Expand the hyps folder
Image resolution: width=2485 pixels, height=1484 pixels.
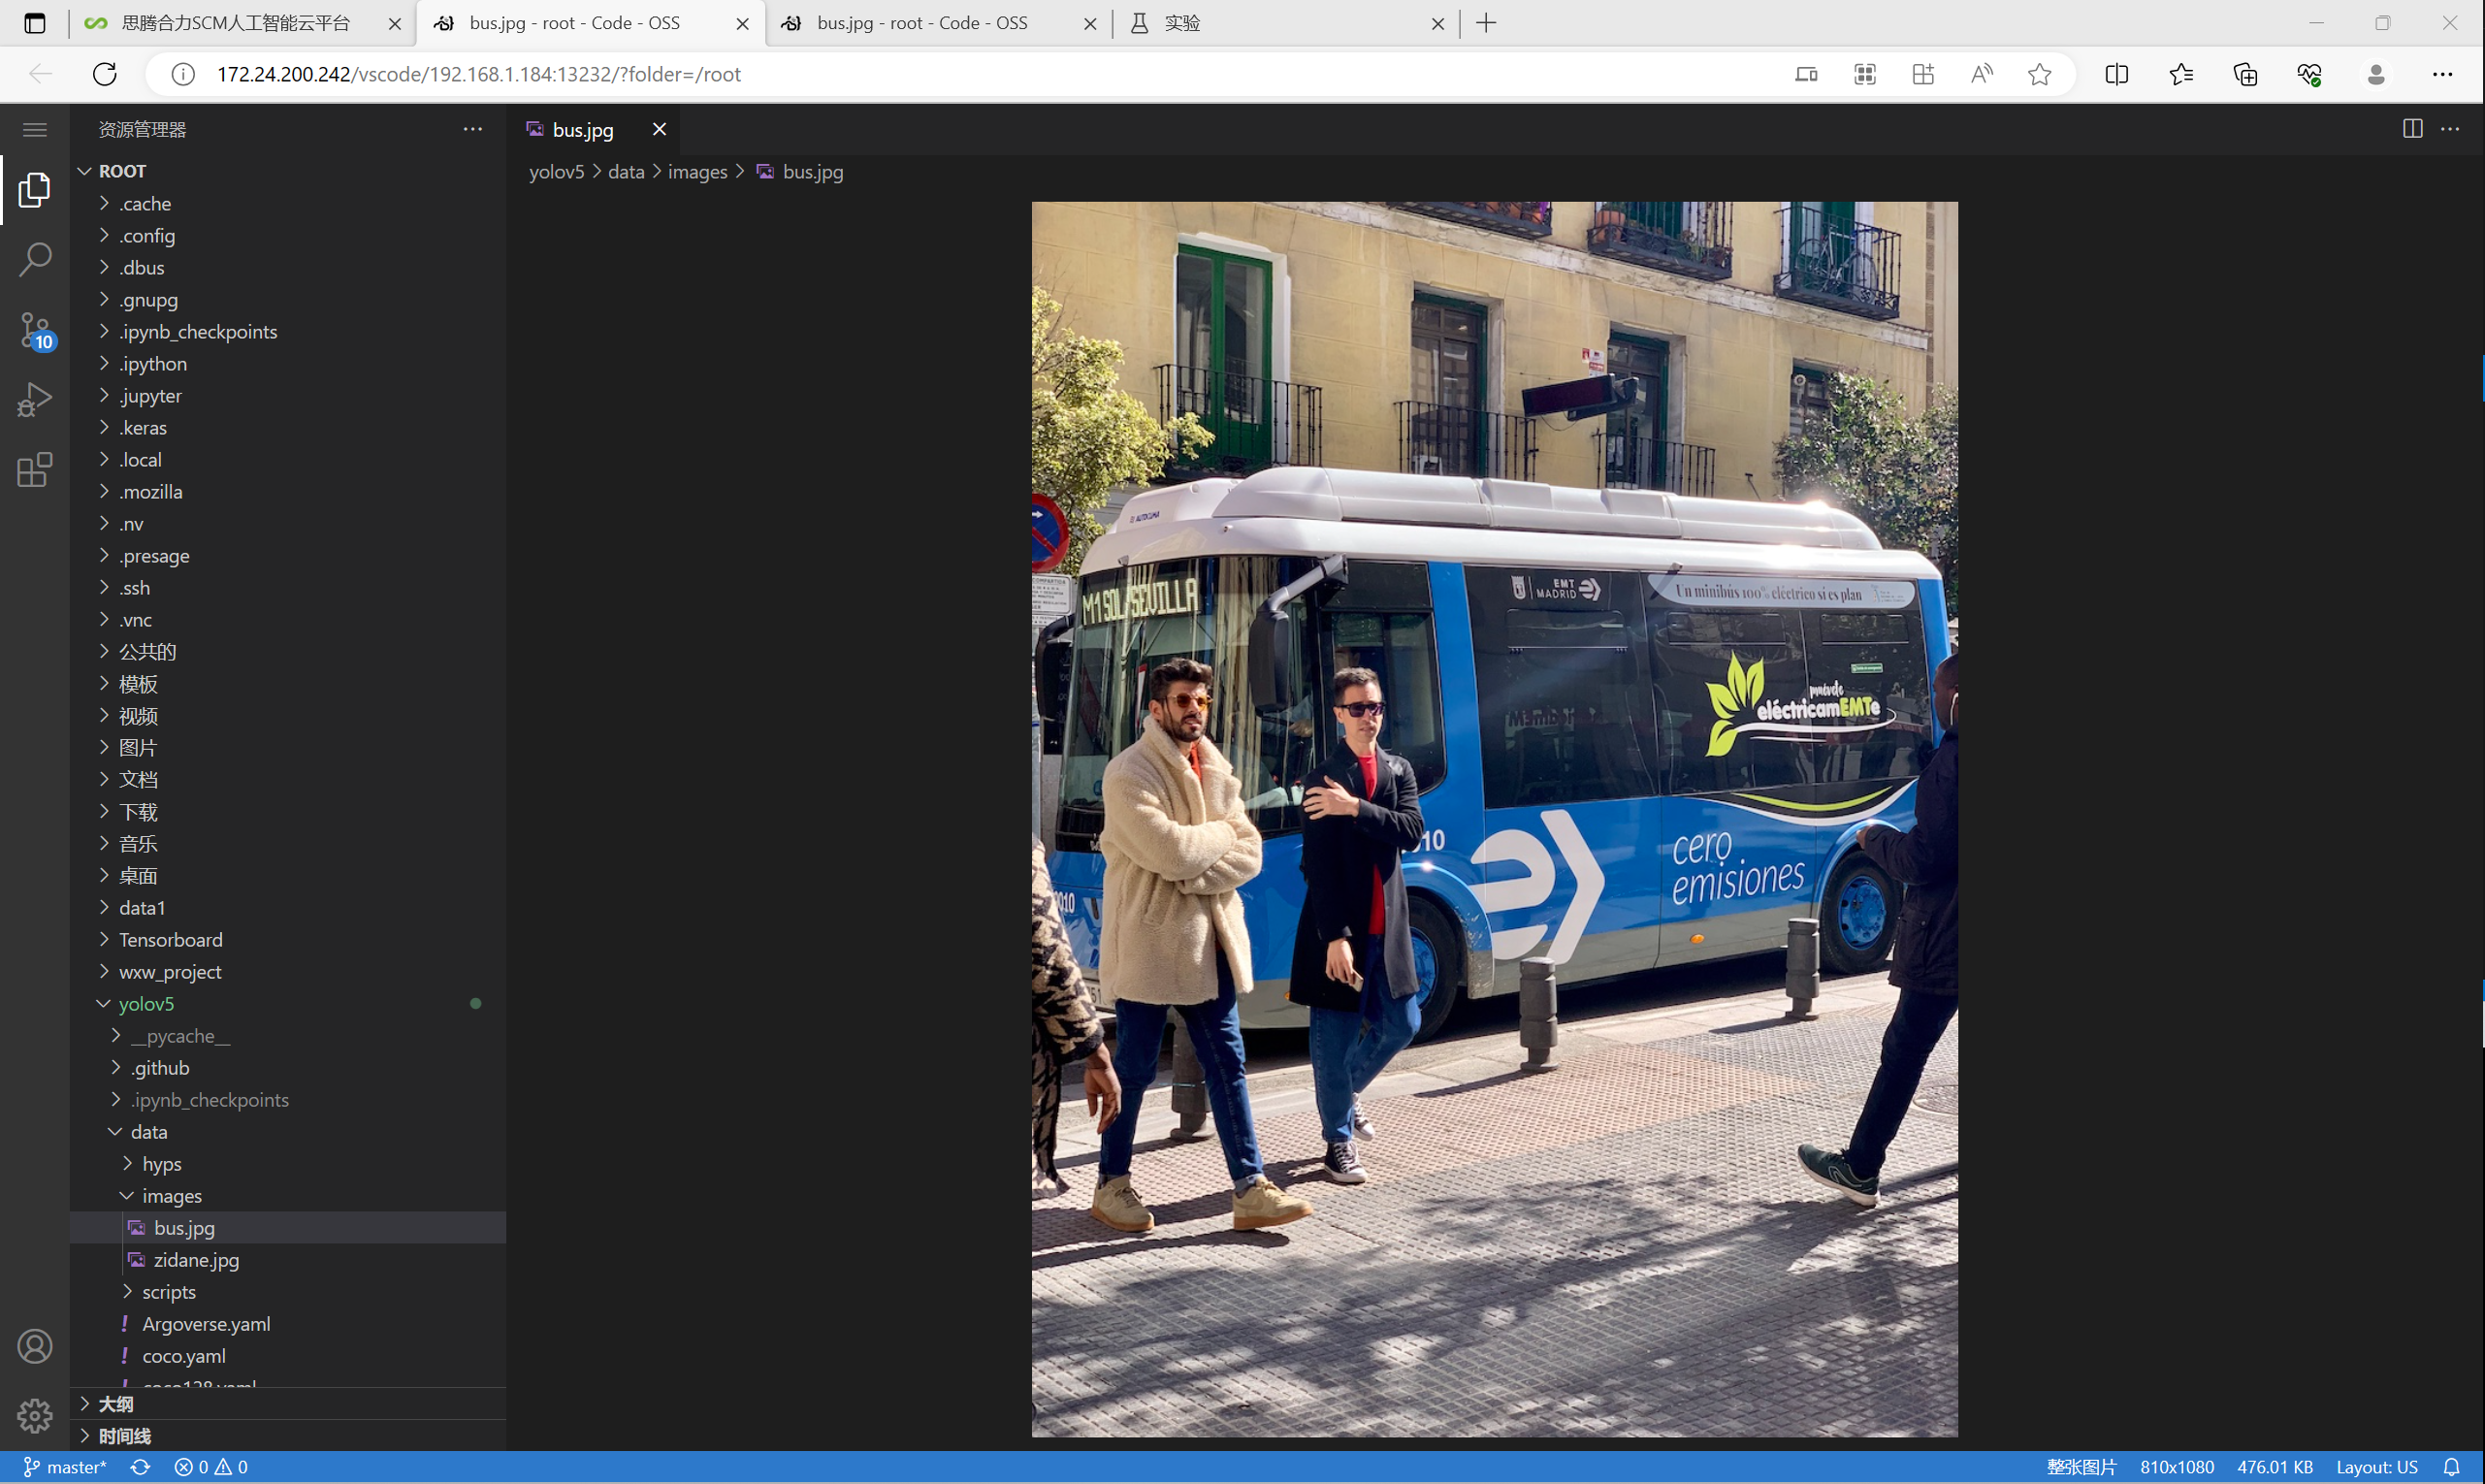coord(161,1164)
